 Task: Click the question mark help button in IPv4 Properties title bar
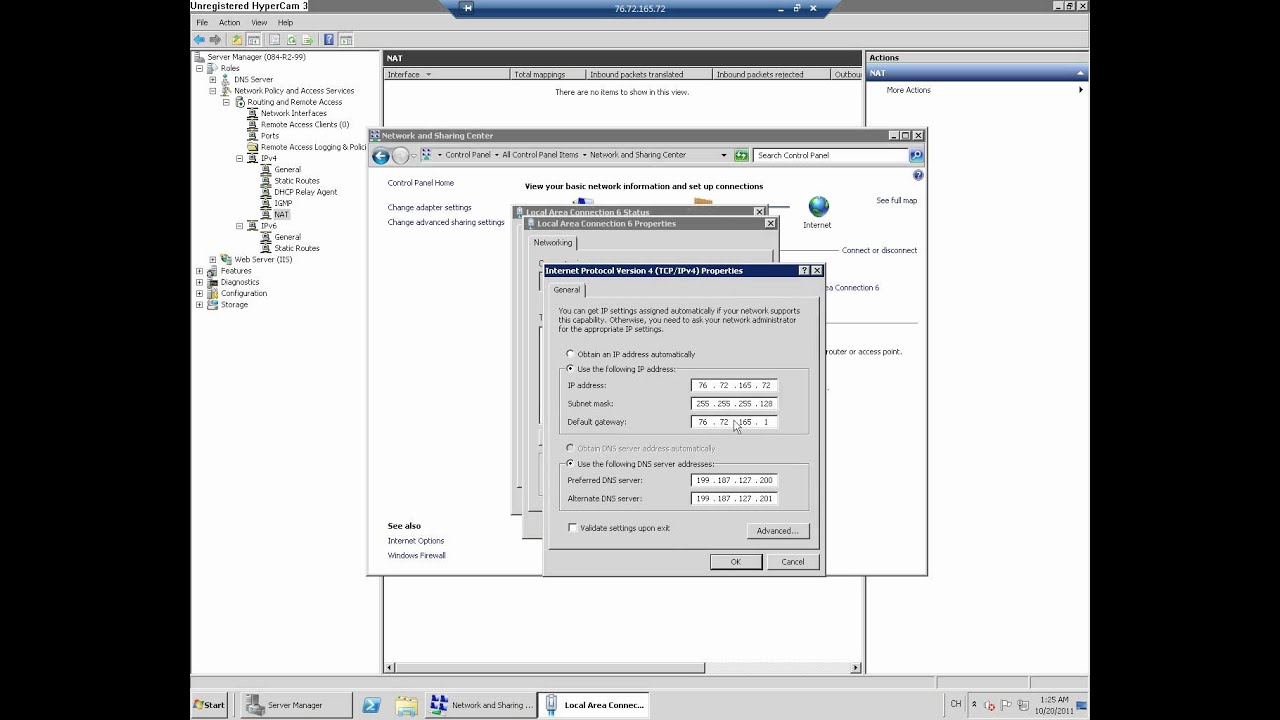click(804, 270)
